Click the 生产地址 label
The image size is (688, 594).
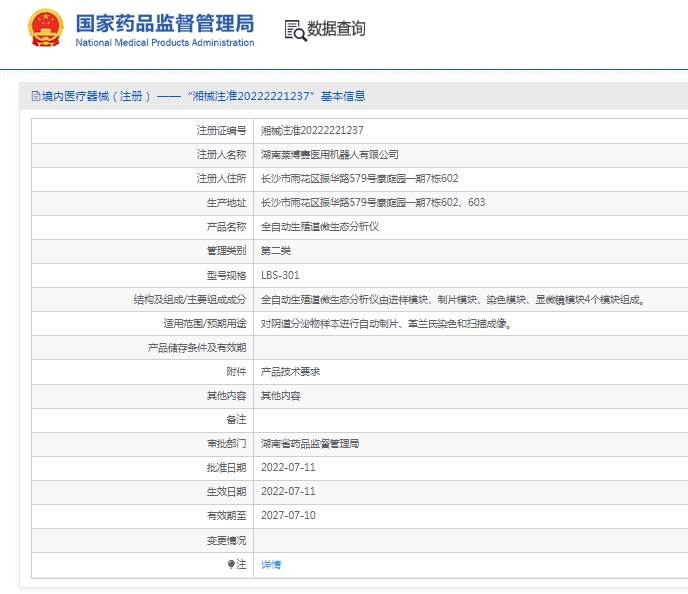(226, 203)
